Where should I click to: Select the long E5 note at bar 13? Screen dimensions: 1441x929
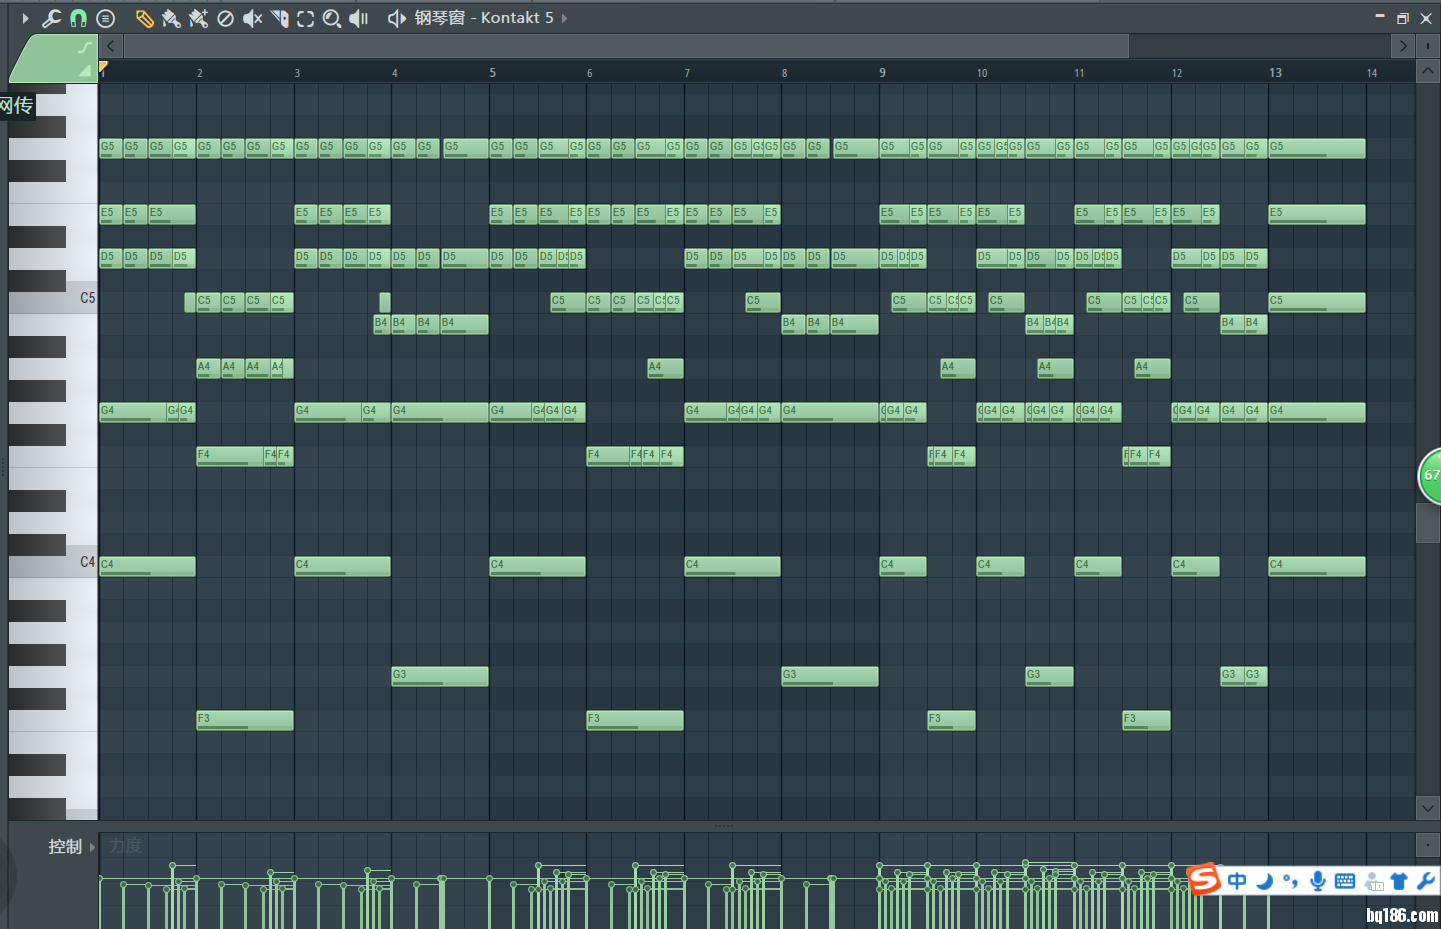[x=1317, y=214]
